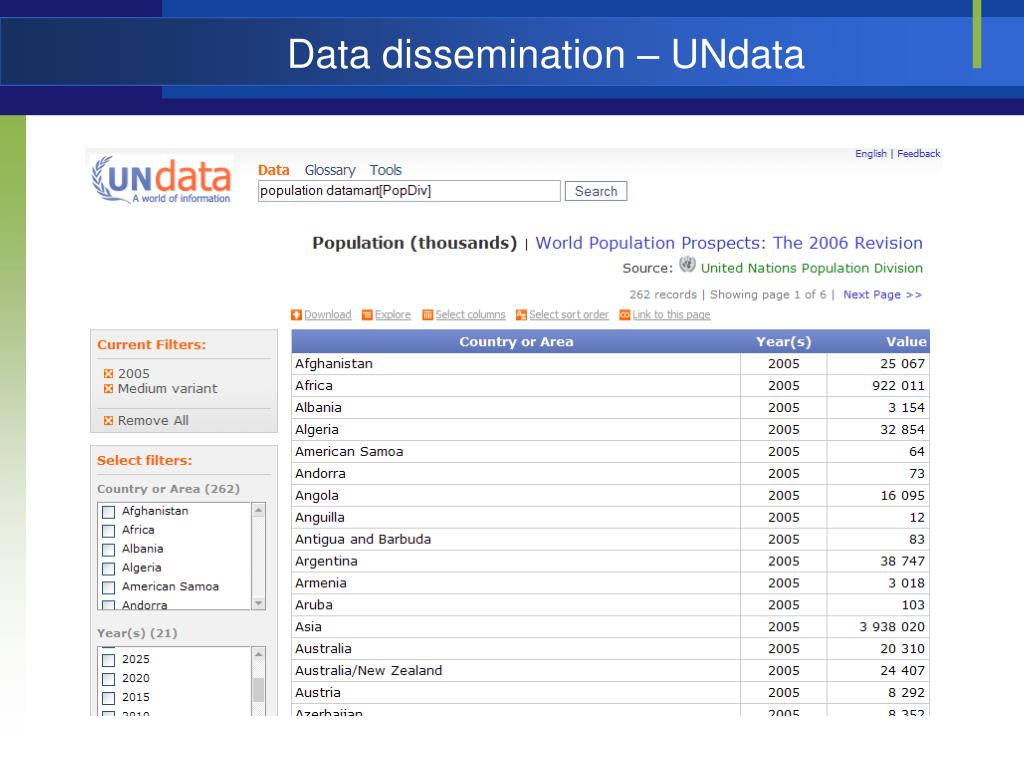The height and width of the screenshot is (768, 1024).
Task: Click the Austria table row
Action: [611, 693]
